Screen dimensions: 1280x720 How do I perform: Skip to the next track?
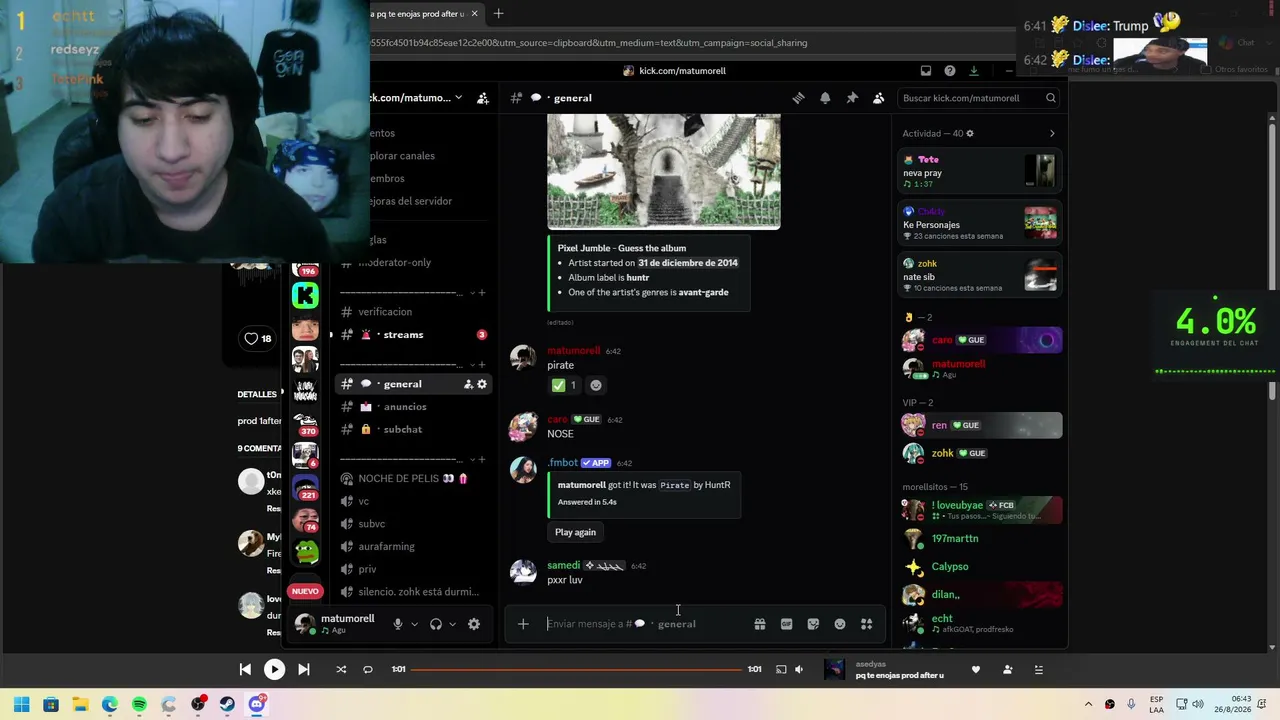(304, 669)
